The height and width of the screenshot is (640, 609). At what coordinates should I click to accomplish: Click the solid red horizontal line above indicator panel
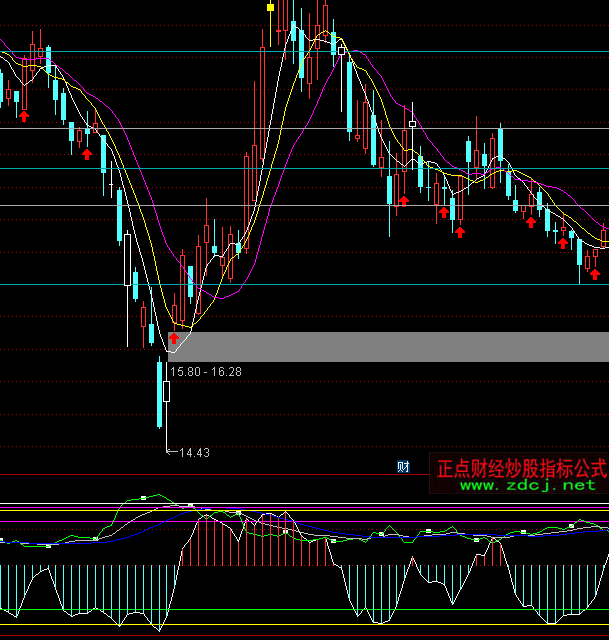pos(200,475)
